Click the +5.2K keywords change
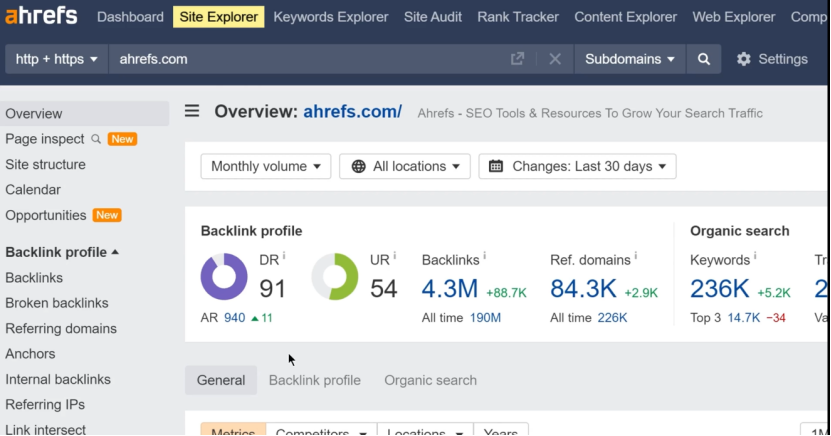831x436 pixels. click(773, 293)
